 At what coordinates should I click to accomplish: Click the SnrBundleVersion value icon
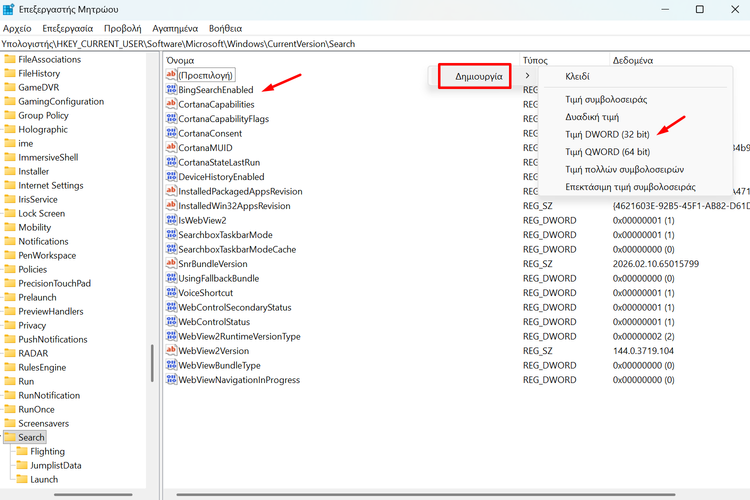(171, 264)
